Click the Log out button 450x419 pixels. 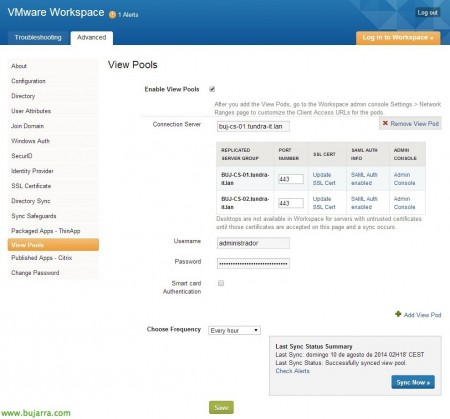(x=427, y=13)
